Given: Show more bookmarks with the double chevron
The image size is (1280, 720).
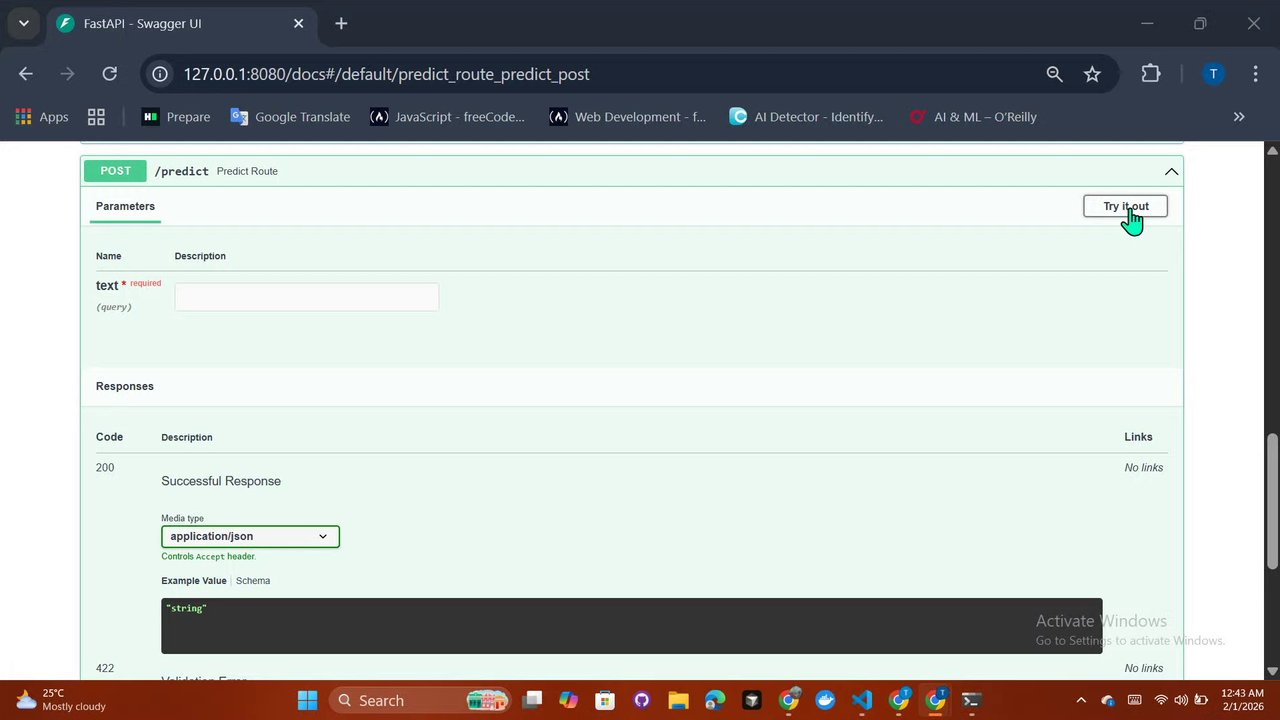Looking at the screenshot, I should click(1239, 117).
